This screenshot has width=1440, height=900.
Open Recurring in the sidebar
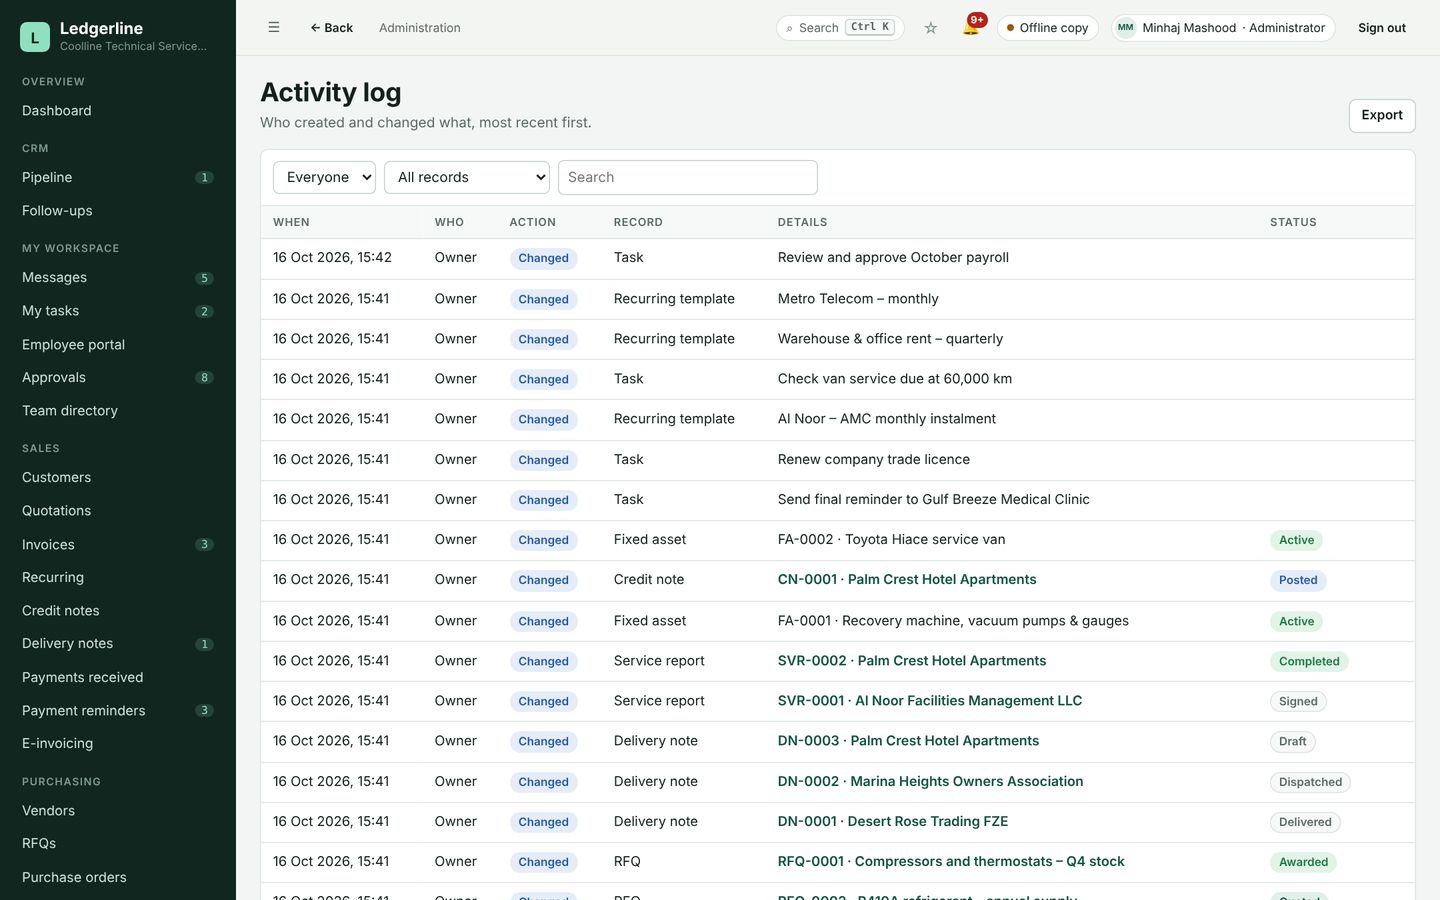point(118,577)
